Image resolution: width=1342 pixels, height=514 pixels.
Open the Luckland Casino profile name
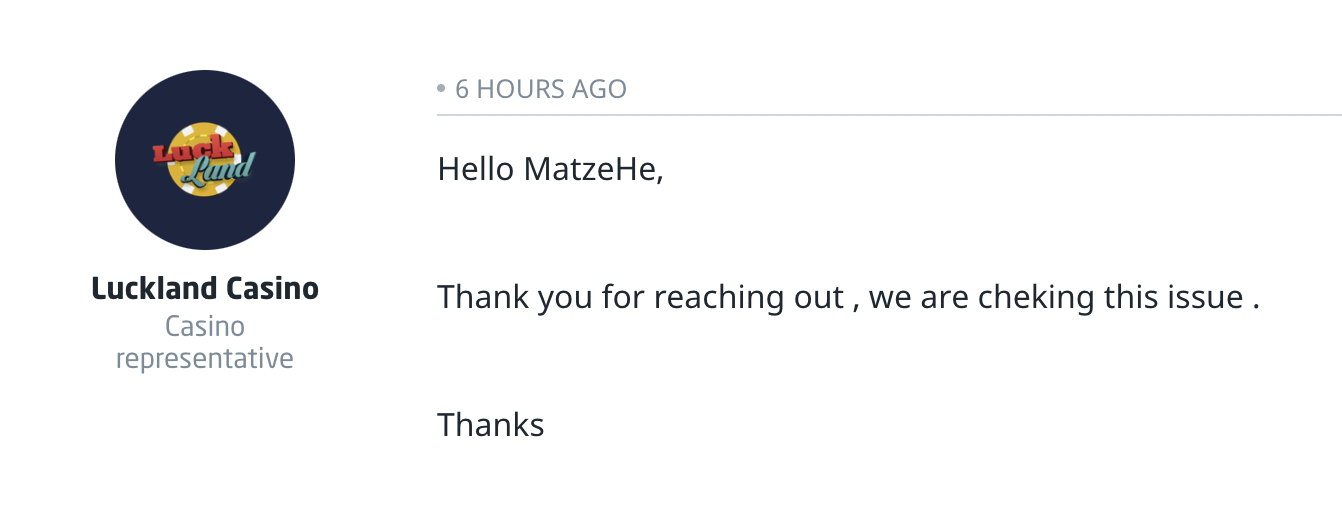click(x=205, y=289)
